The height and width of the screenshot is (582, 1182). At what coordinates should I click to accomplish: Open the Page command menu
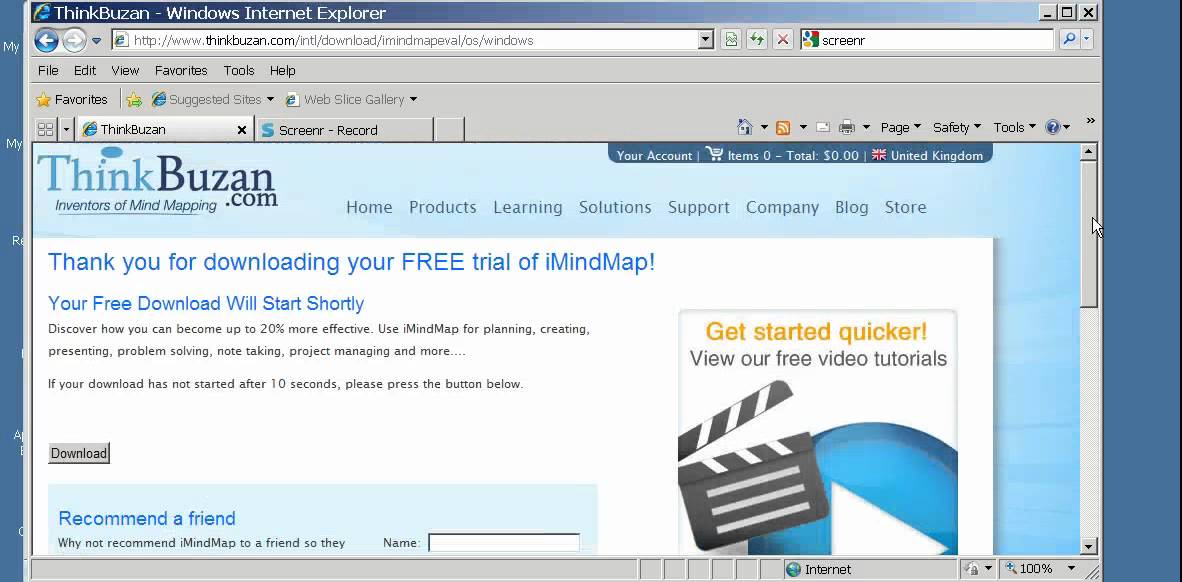pyautogui.click(x=901, y=127)
